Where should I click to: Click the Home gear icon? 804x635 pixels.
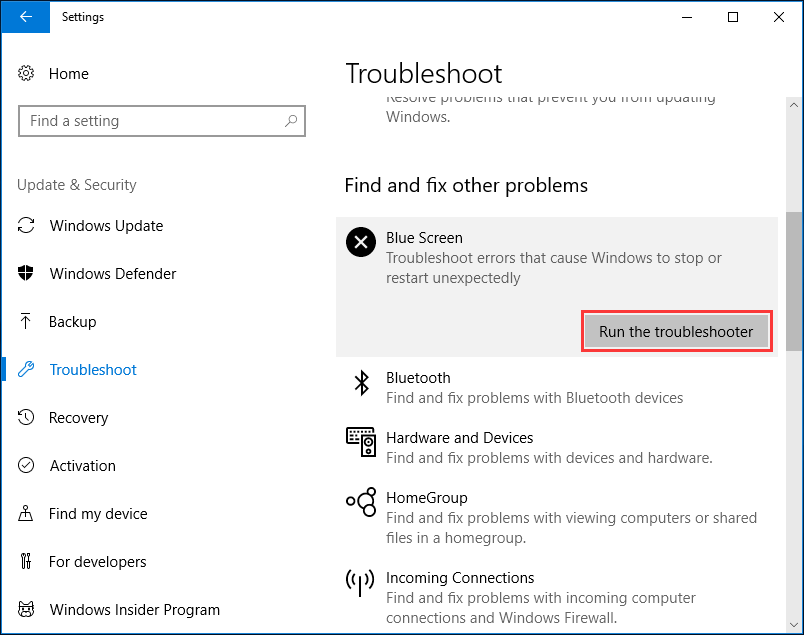pyautogui.click(x=26, y=73)
